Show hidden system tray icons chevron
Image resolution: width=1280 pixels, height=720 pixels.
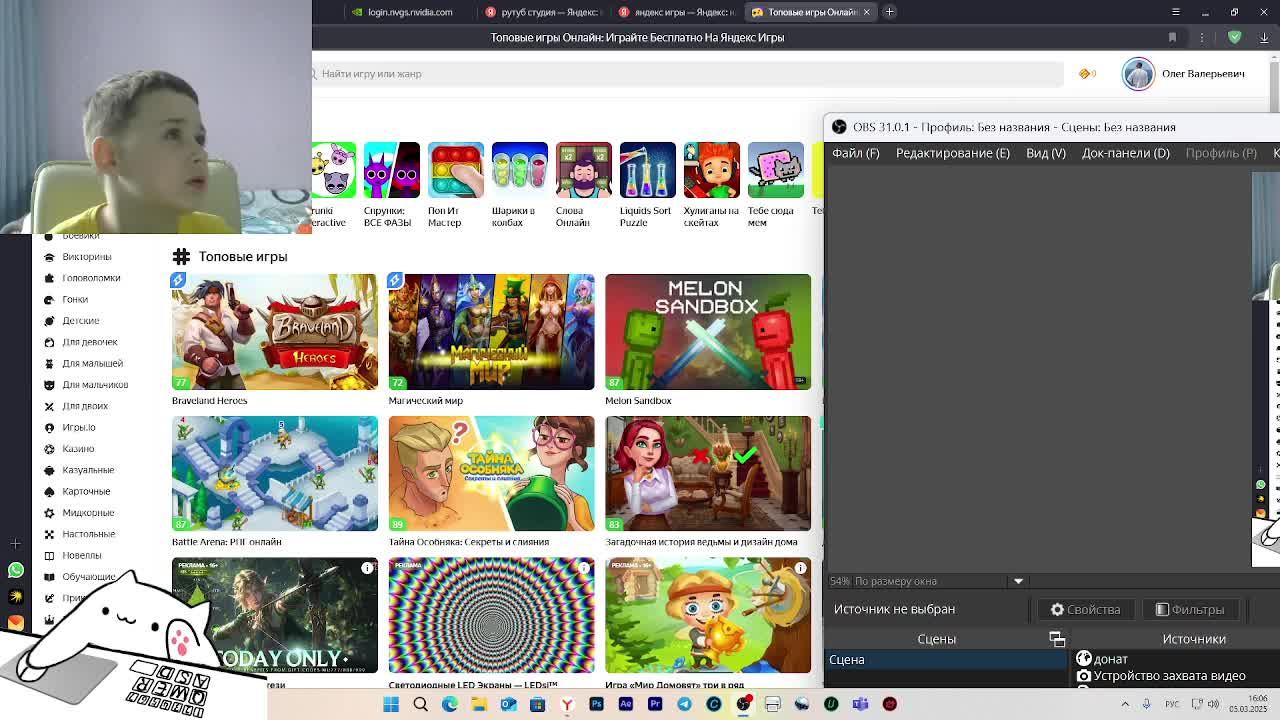[x=1125, y=704]
